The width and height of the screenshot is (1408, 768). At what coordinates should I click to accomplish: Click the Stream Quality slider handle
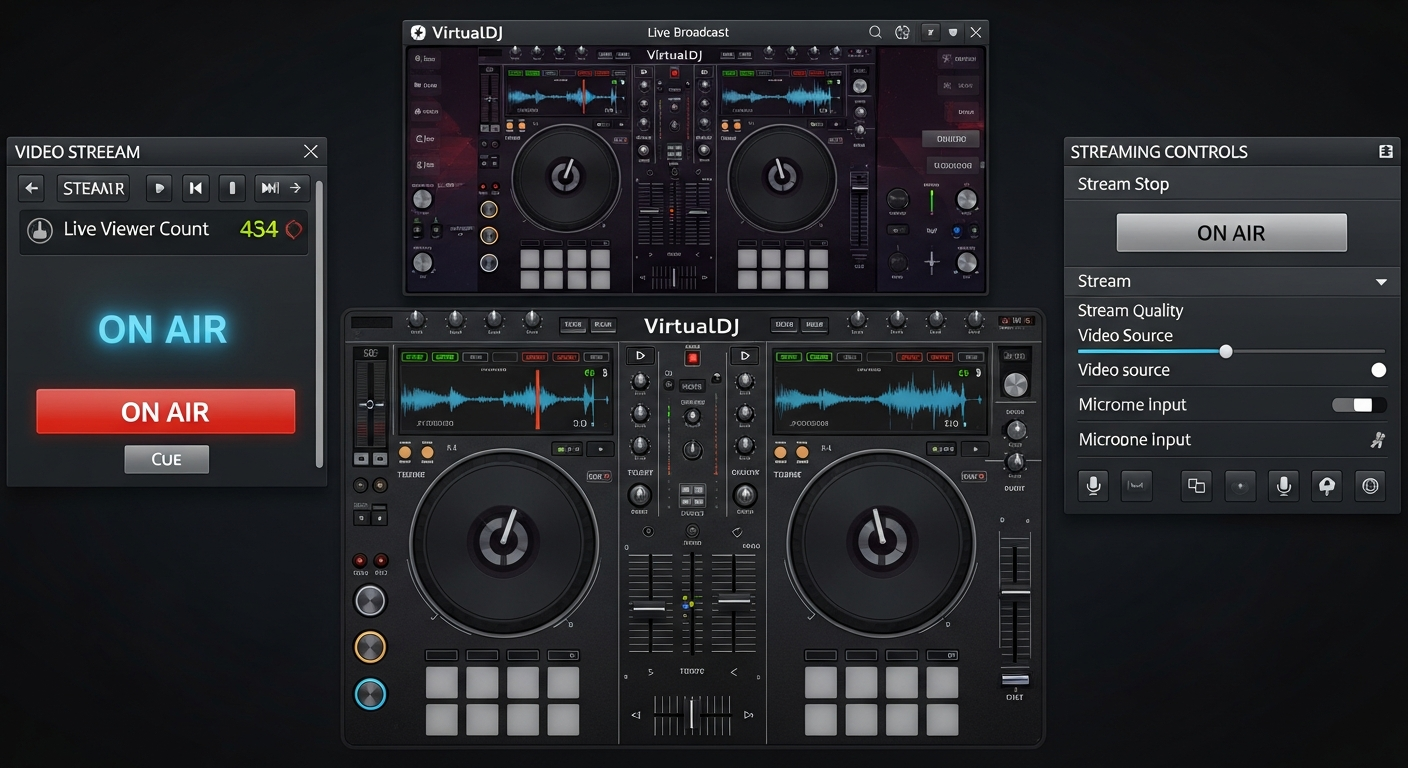point(1225,351)
